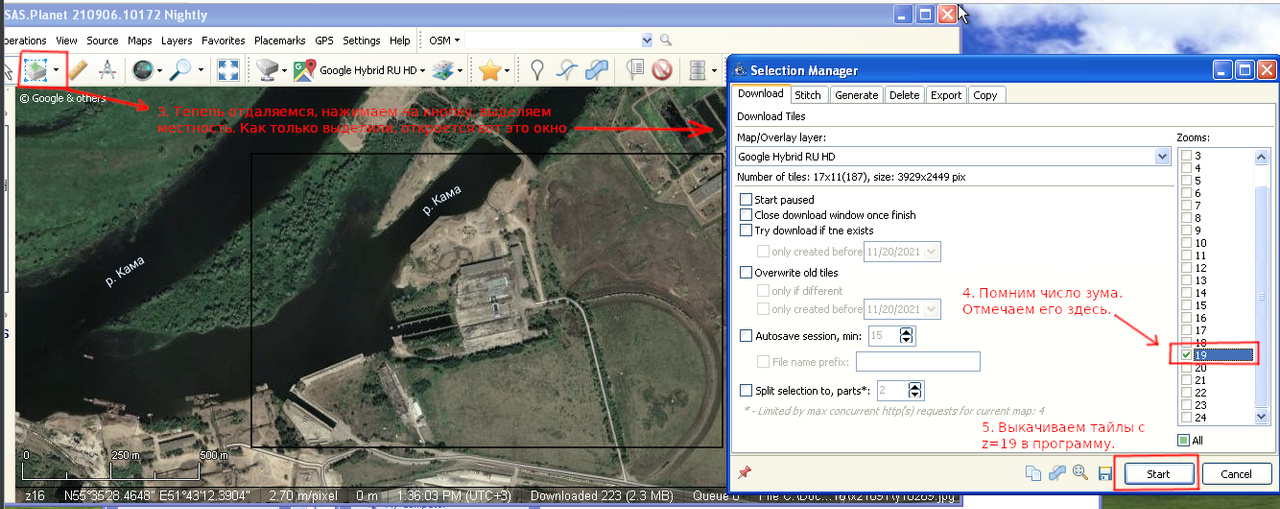The width and height of the screenshot is (1280, 509).
Task: Select the ruler distance measurement tool
Action: 78,70
